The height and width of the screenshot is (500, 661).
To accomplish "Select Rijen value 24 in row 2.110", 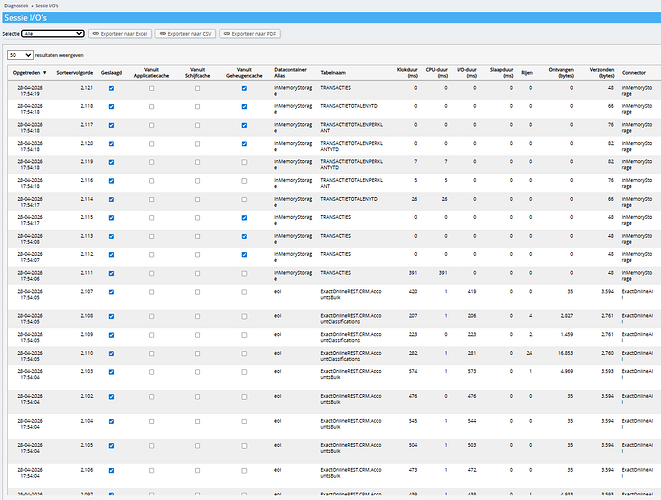I will [x=529, y=353].
